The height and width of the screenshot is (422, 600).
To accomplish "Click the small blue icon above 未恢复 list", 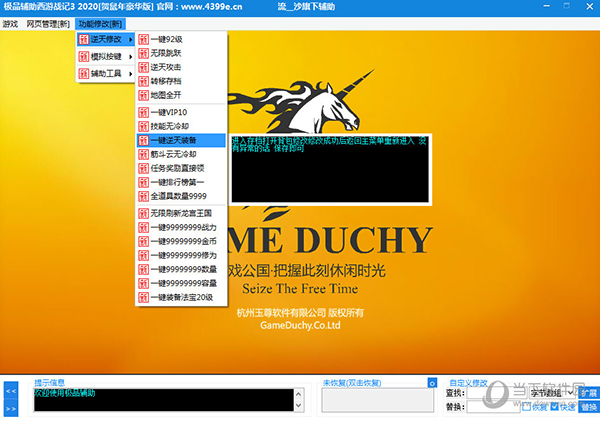I will click(x=432, y=383).
